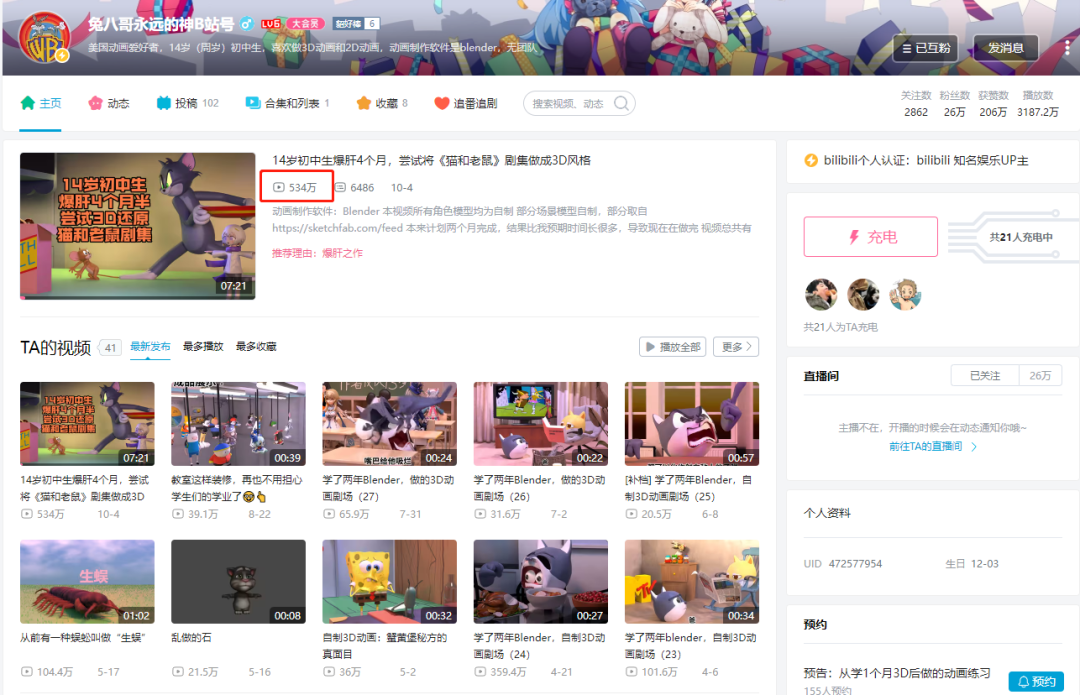The image size is (1080, 695).
Task: Follow link 前往TA的直播间
Action: pyautogui.click(x=933, y=447)
